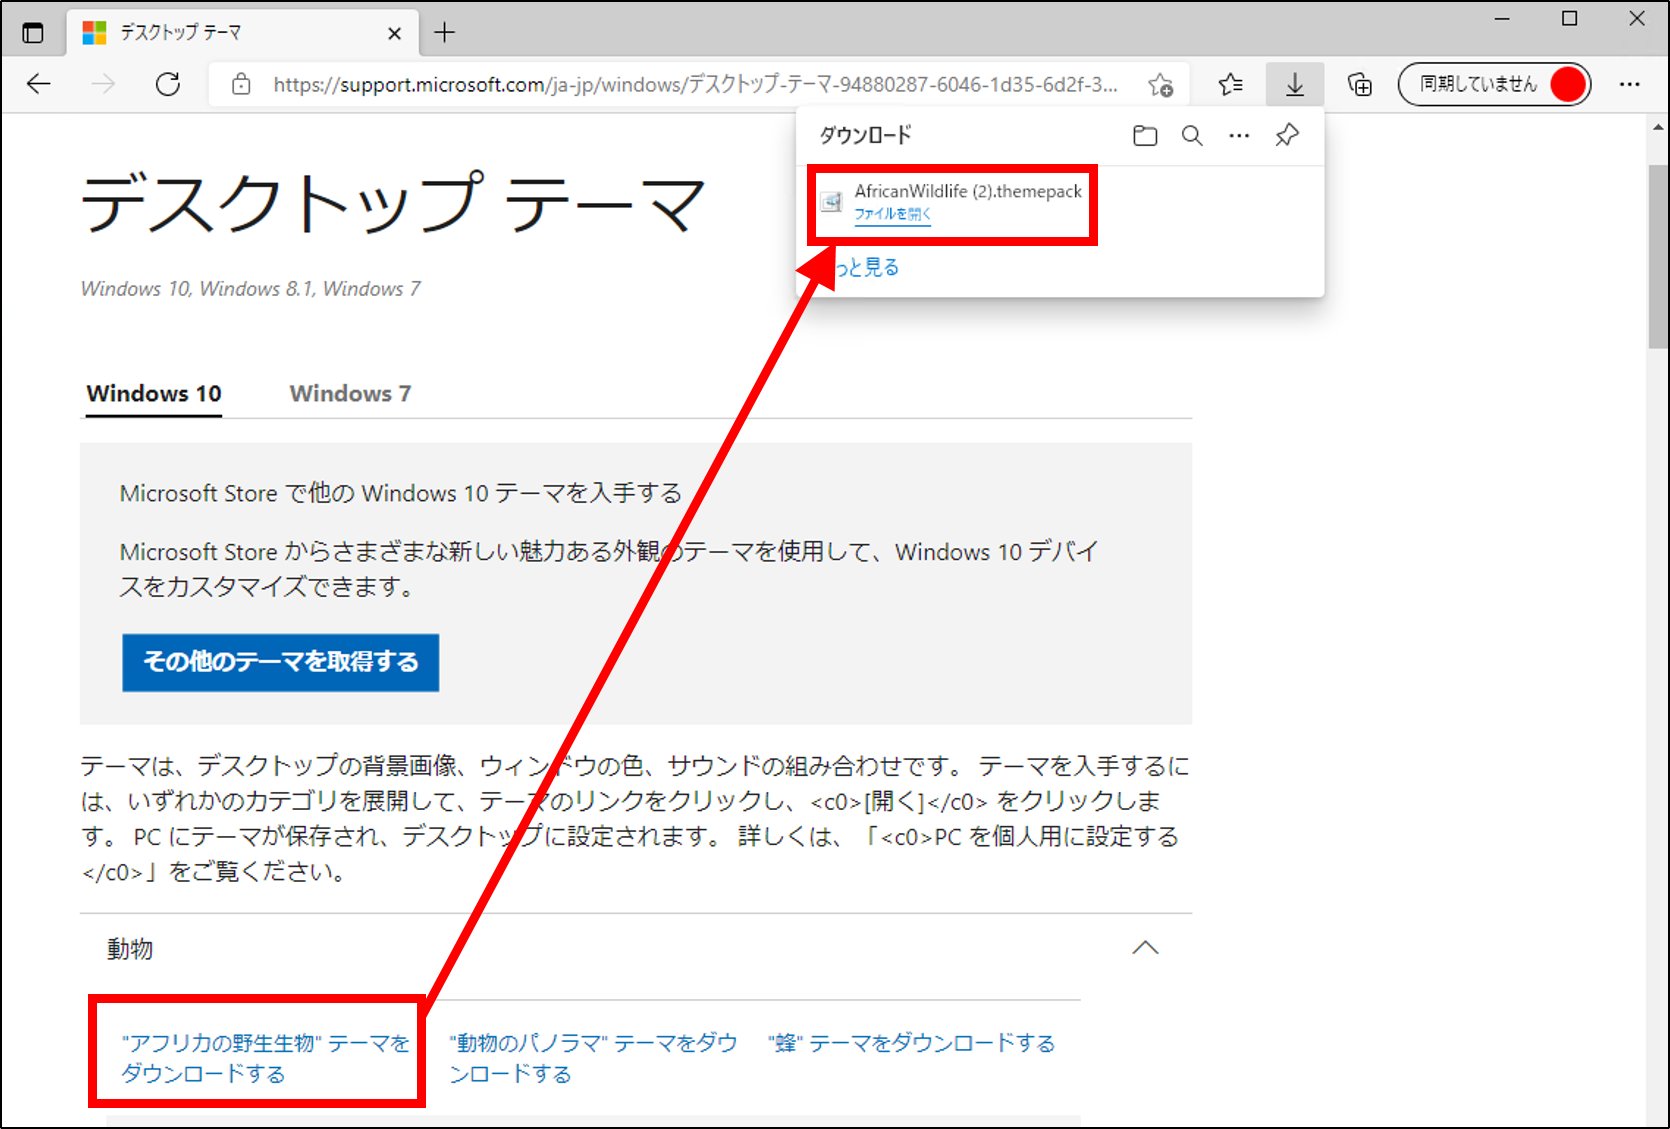Screen dimensions: 1670x1129
Task: View site information lock icon
Action: coord(241,84)
